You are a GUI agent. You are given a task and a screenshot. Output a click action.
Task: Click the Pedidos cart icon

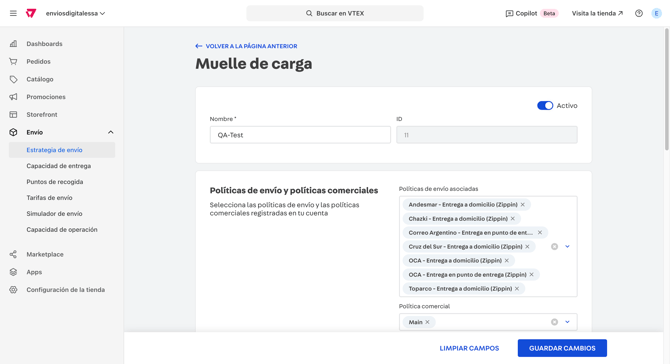tap(13, 62)
